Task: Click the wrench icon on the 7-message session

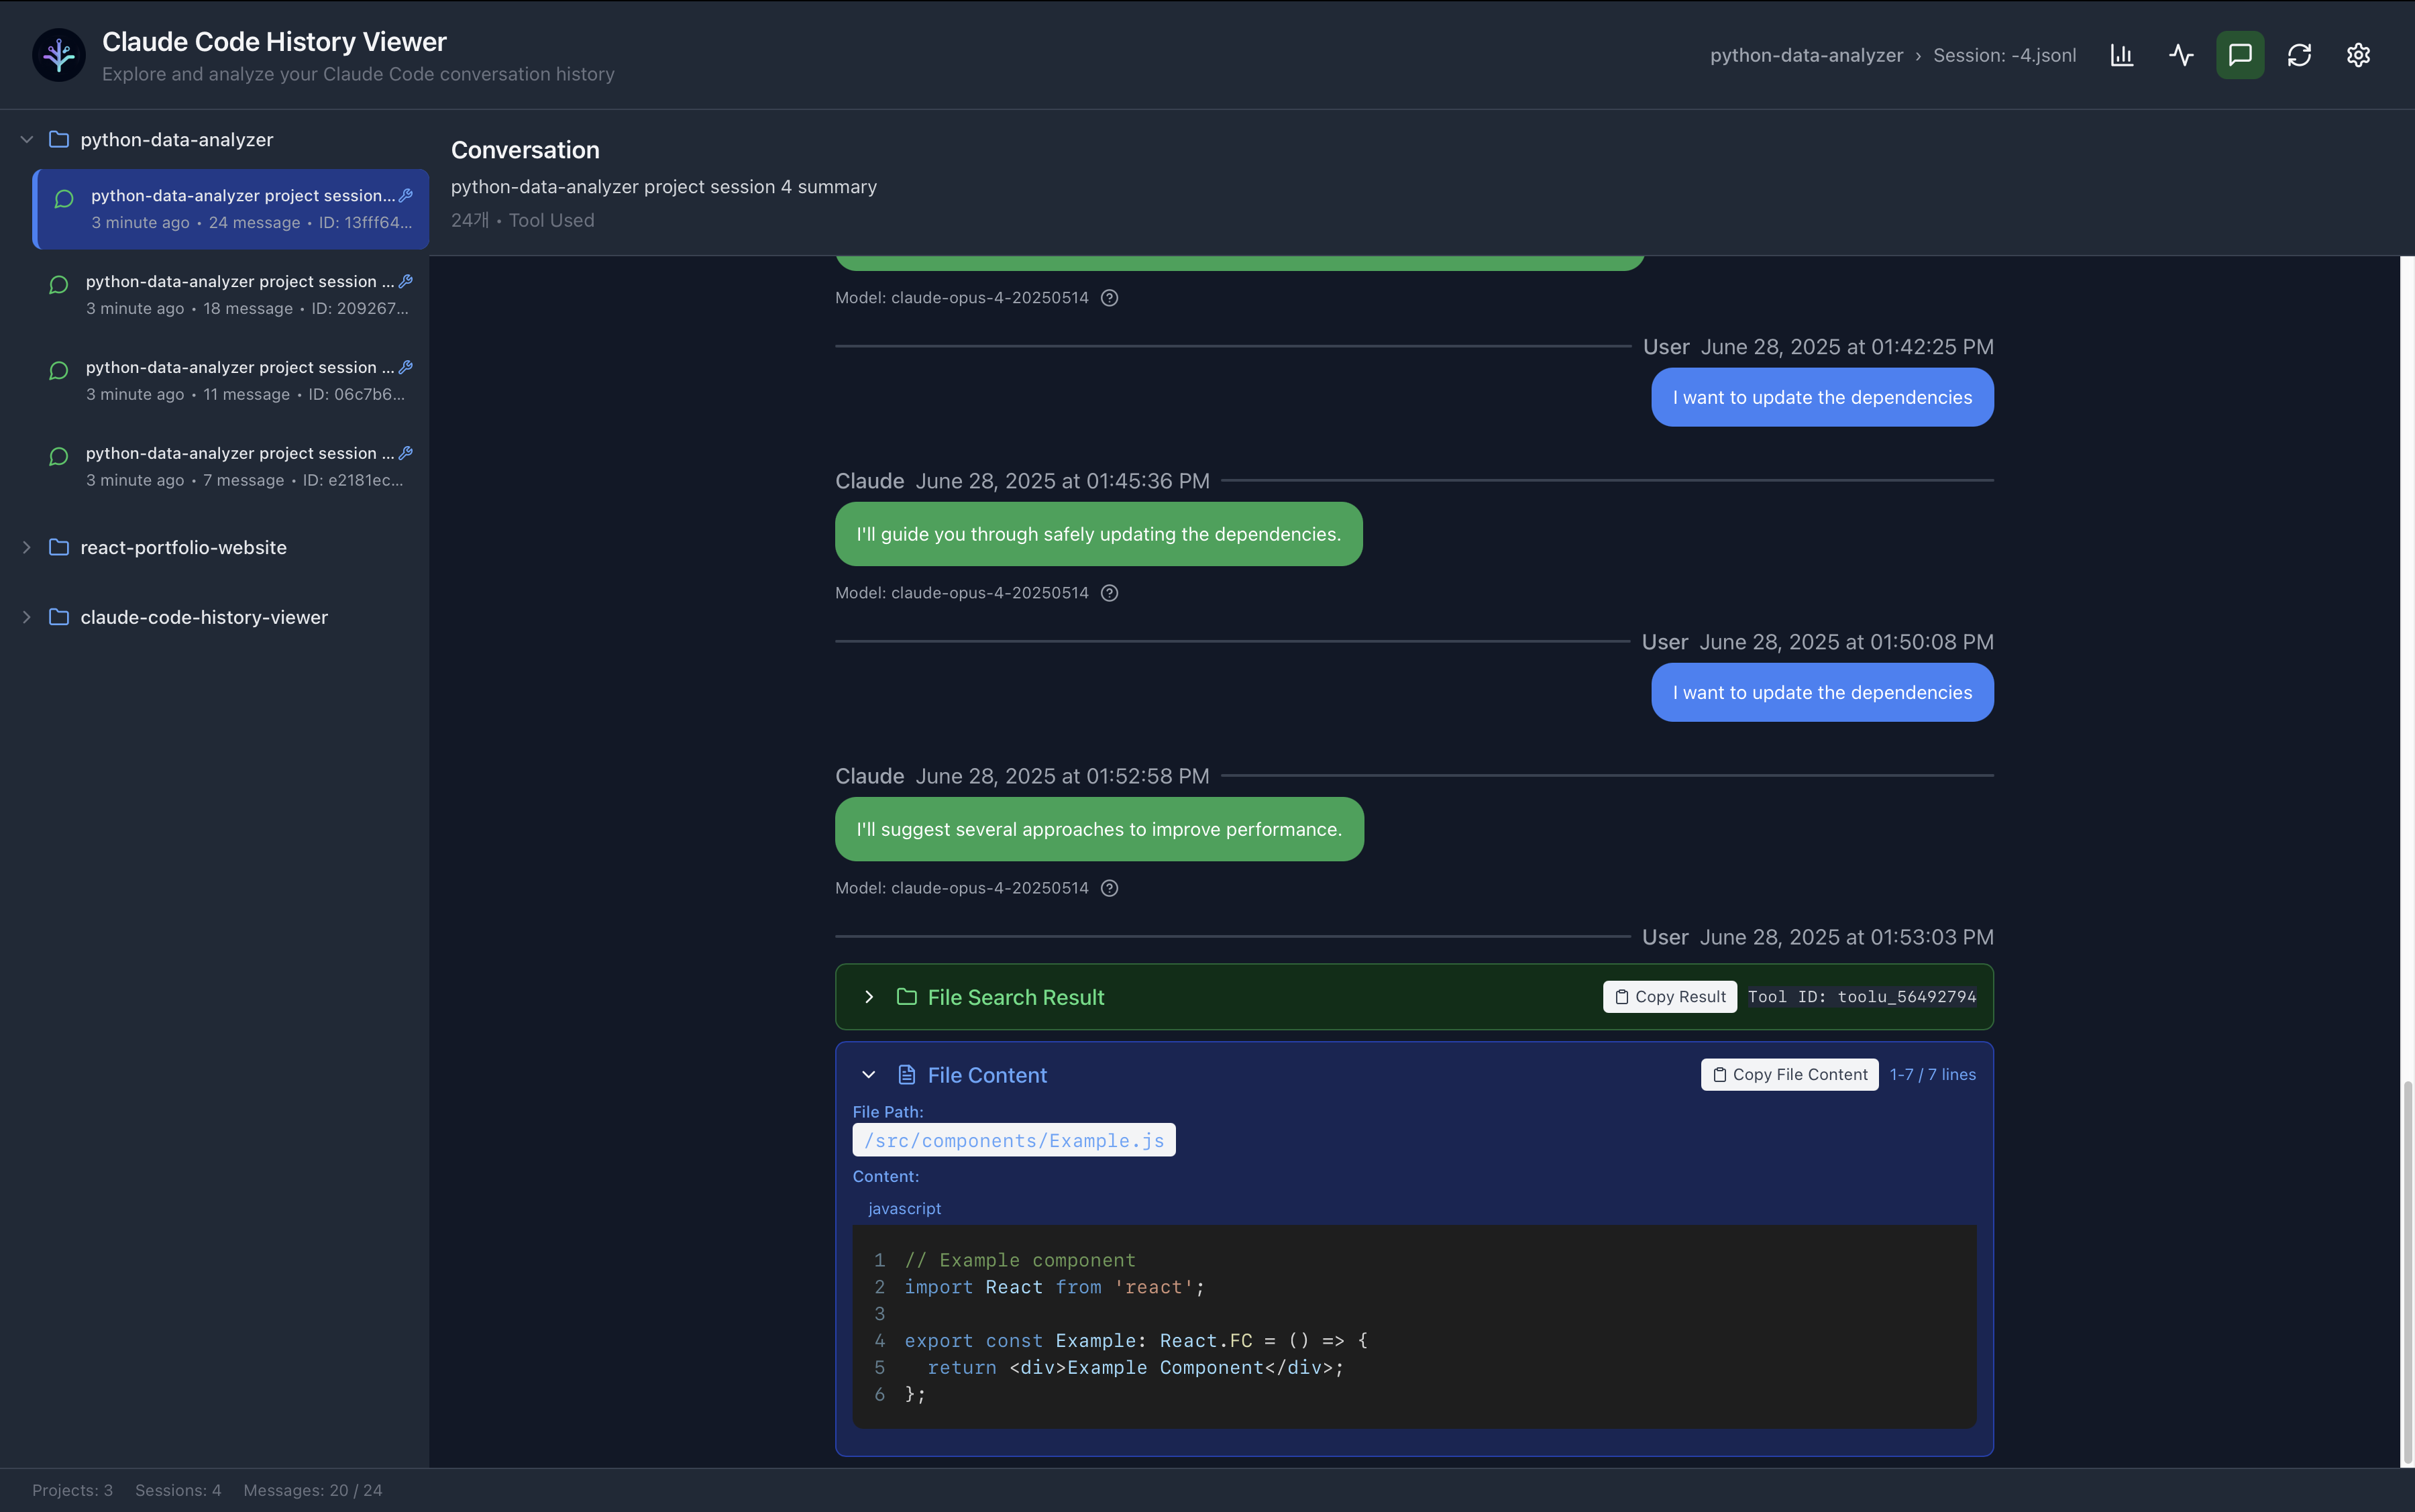Action: pos(406,453)
